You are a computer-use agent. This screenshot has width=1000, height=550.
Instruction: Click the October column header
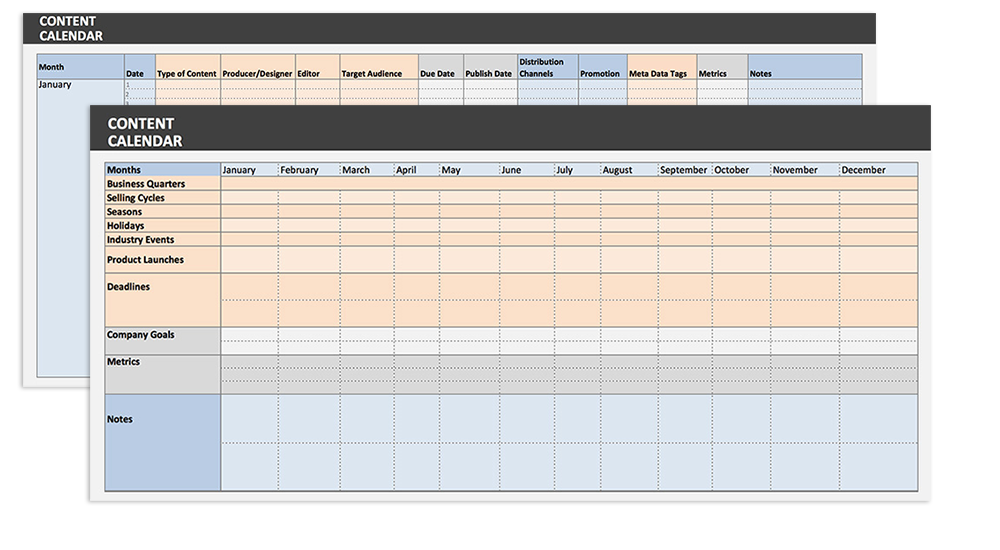click(741, 170)
